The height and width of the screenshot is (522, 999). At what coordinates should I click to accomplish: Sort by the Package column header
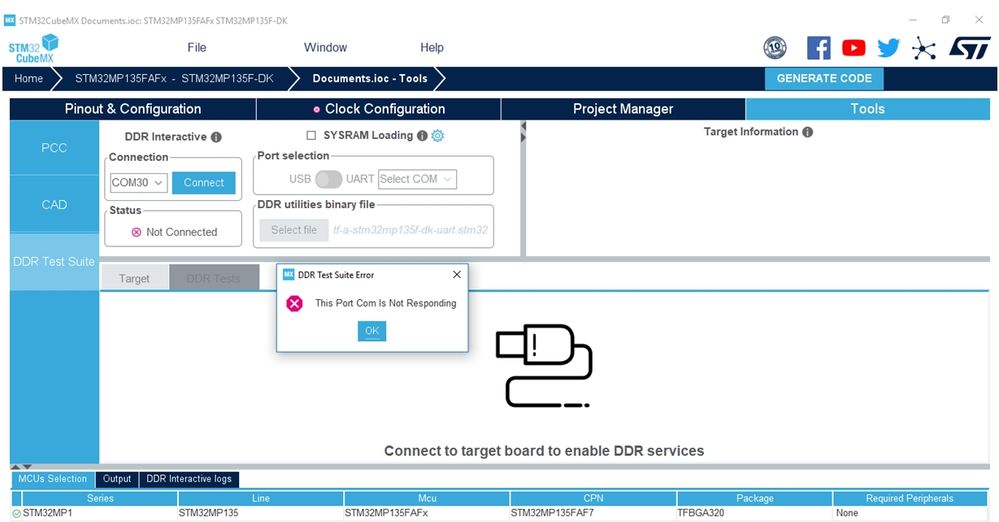755,498
